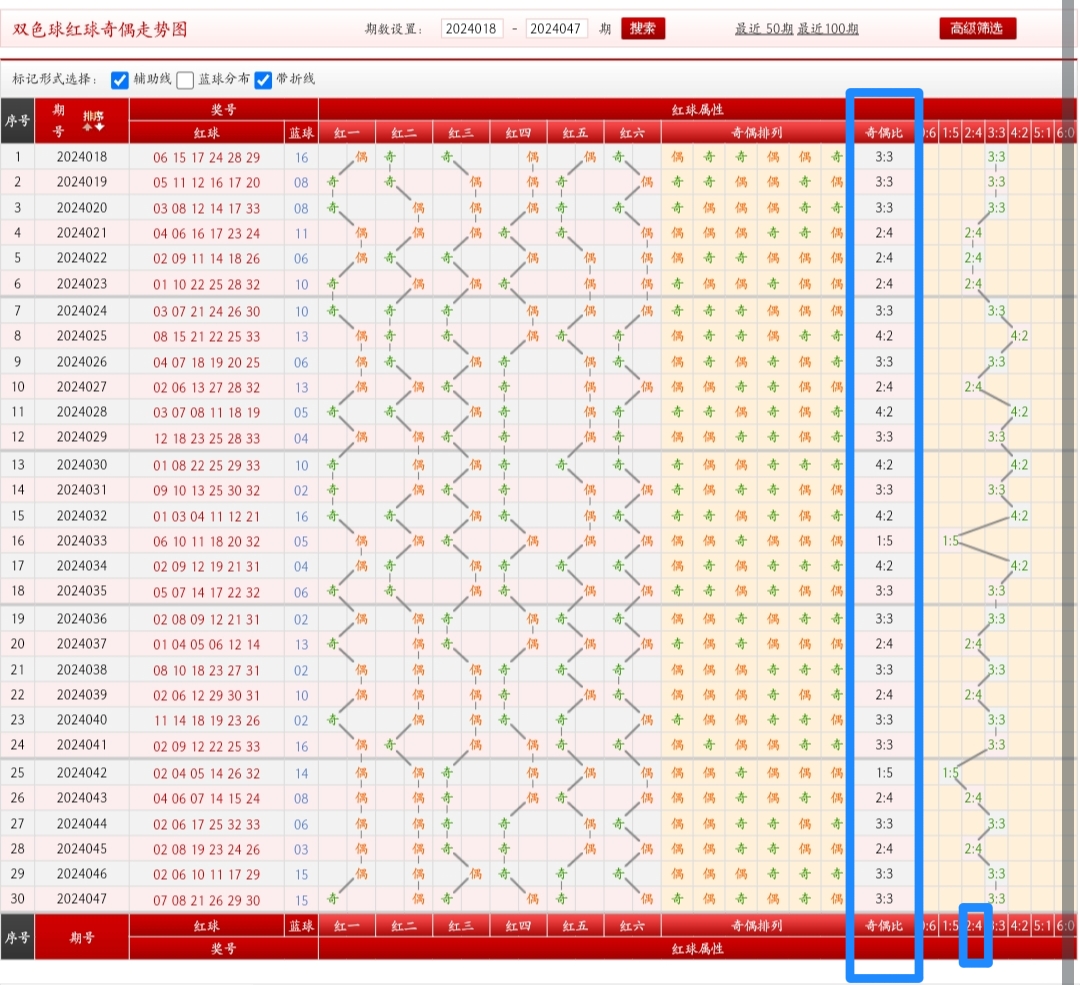Image resolution: width=1080 pixels, height=985 pixels.
Task: Click red numbers 12 18 23 25 28 33
Action: (207, 438)
